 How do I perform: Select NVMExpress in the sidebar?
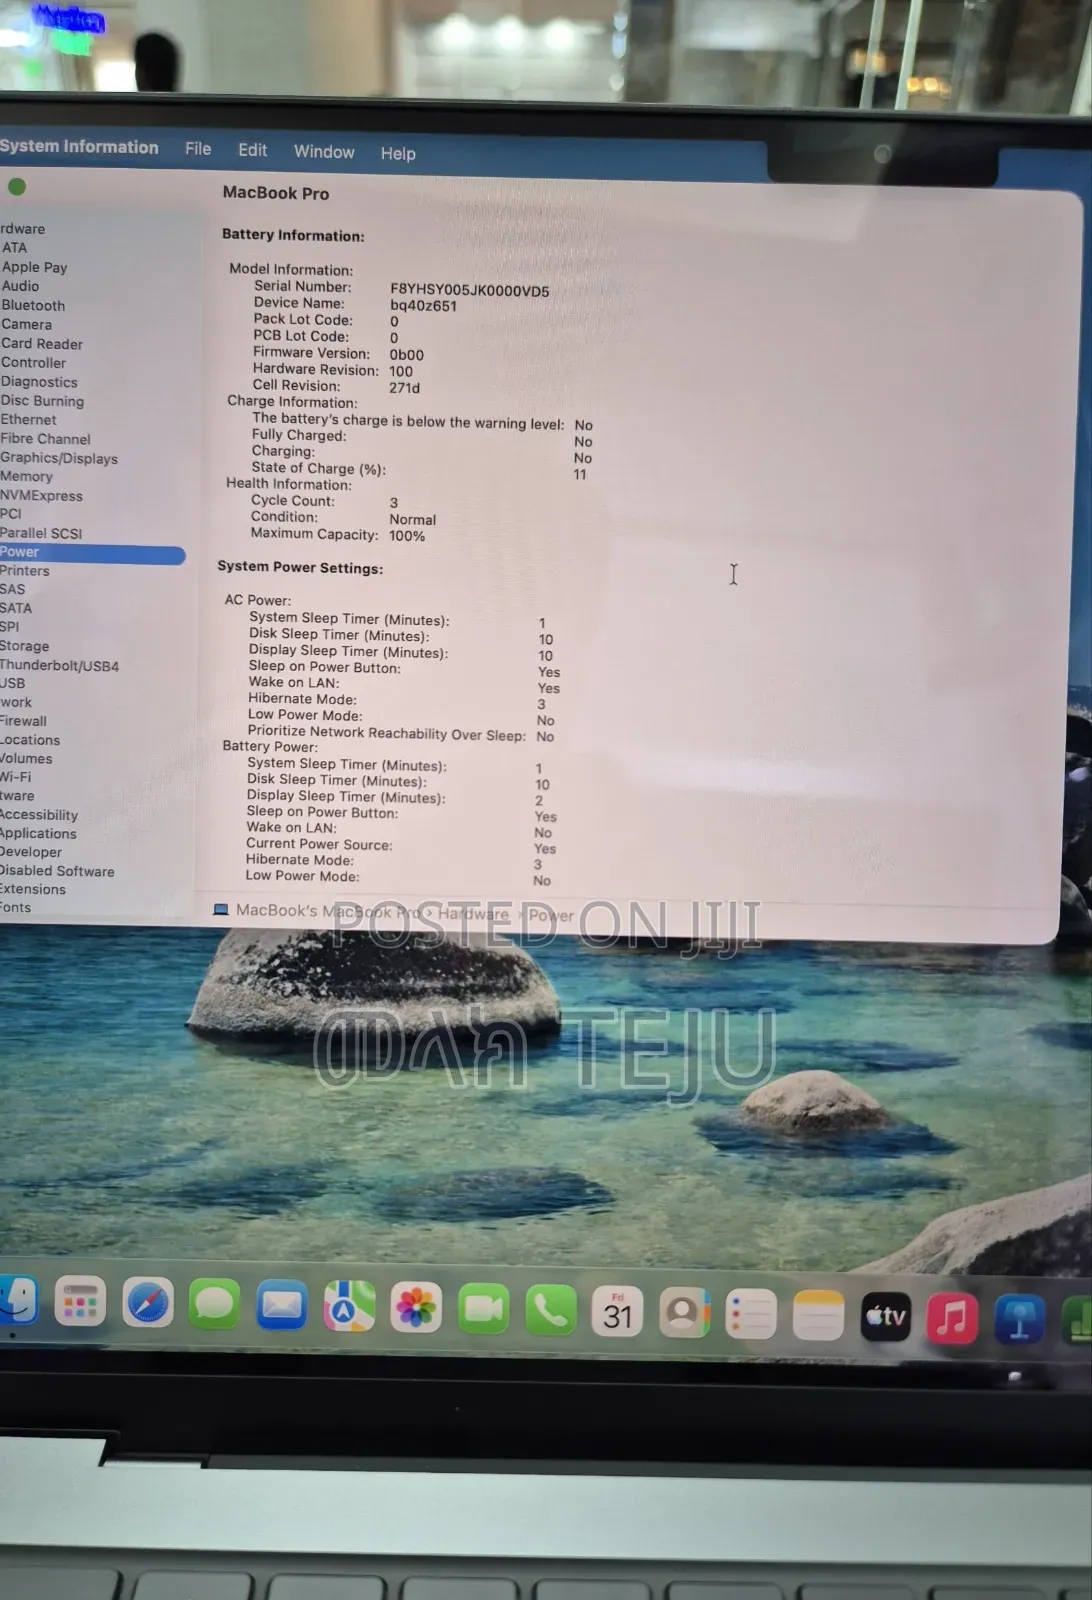[41, 495]
